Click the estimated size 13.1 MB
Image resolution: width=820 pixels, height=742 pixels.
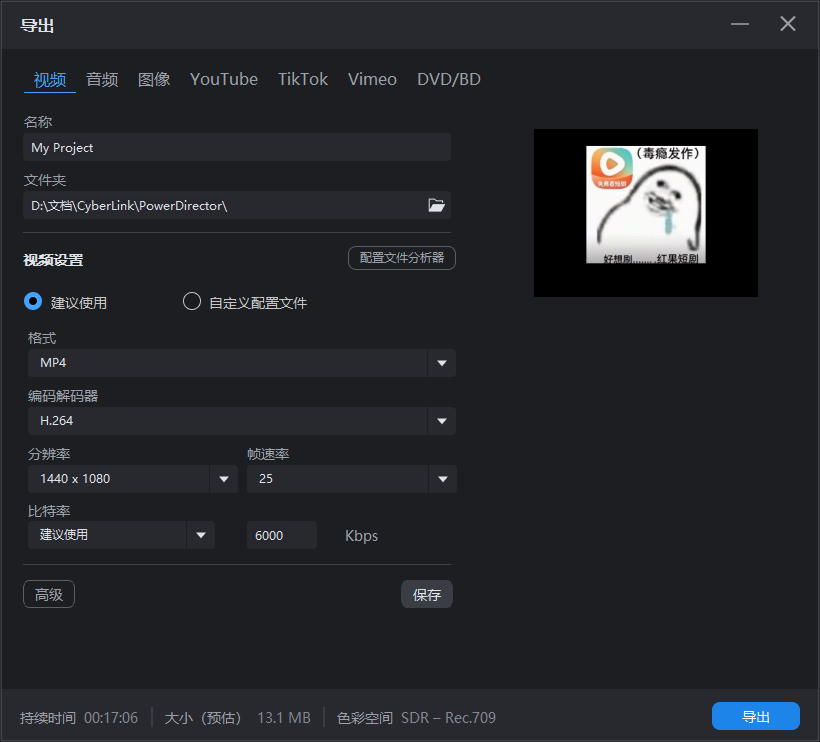284,718
